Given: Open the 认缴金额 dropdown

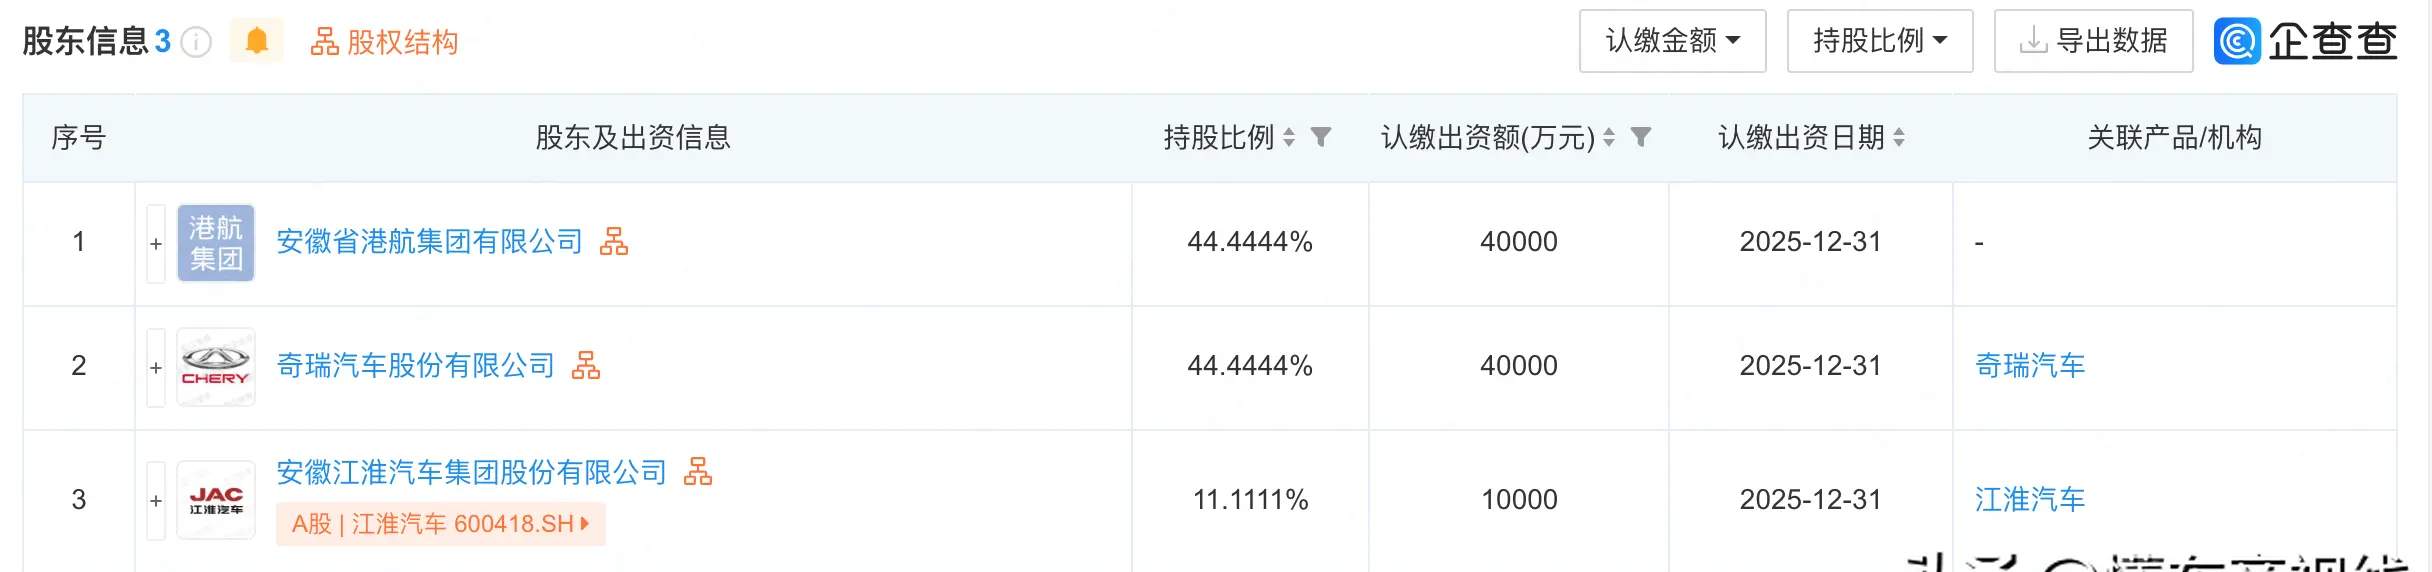Looking at the screenshot, I should 1672,41.
